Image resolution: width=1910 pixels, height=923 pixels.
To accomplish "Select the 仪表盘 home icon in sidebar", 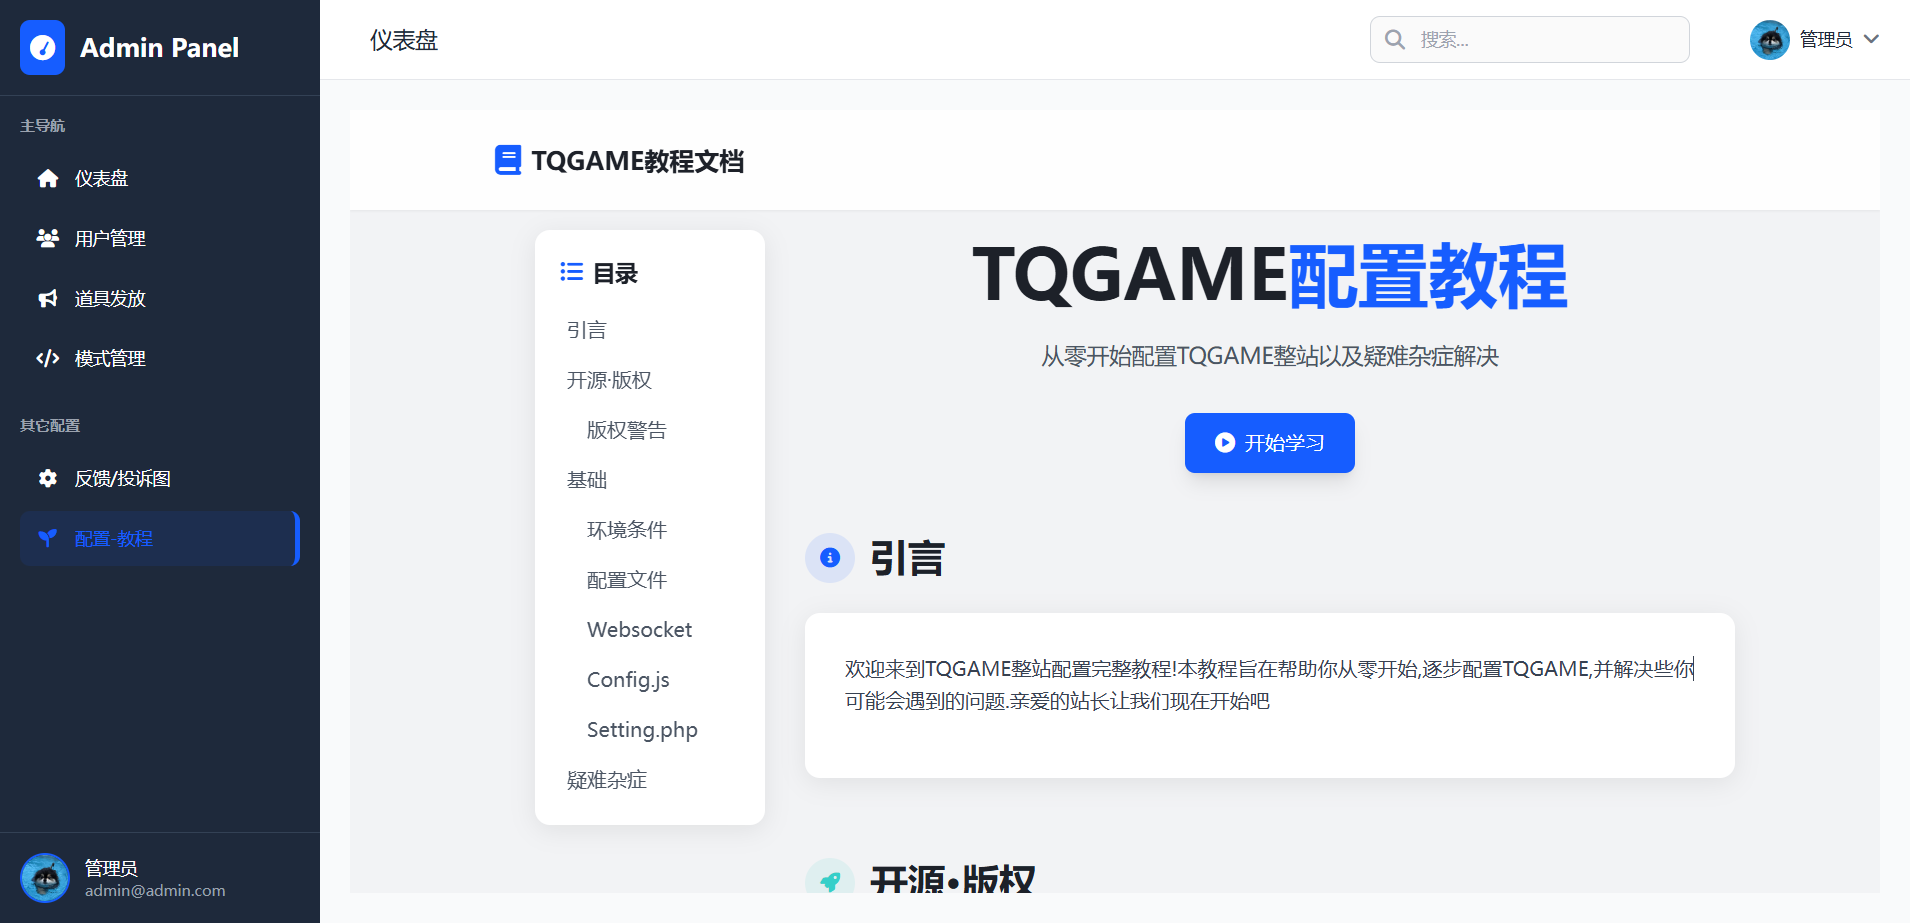I will [47, 178].
